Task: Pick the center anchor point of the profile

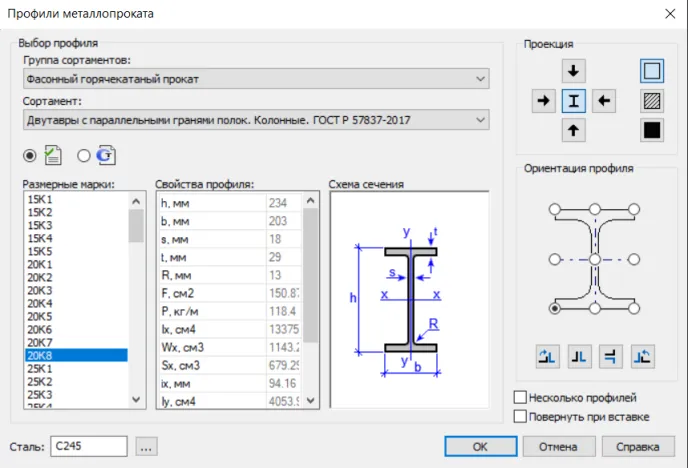Action: click(x=595, y=259)
